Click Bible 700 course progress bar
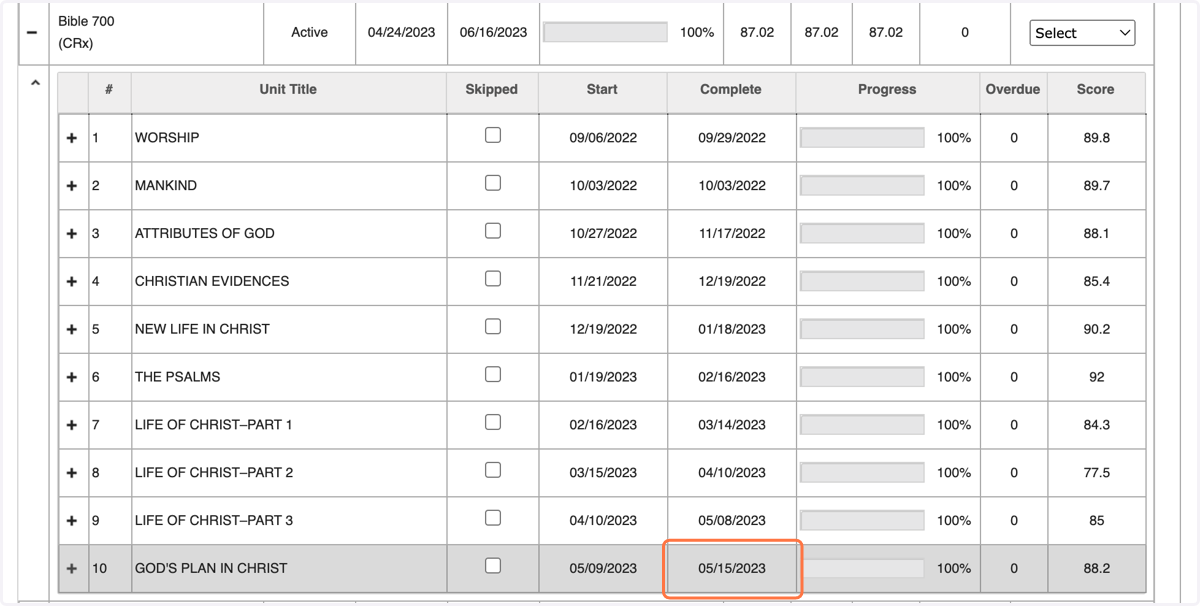This screenshot has width=1200, height=606. pos(605,32)
